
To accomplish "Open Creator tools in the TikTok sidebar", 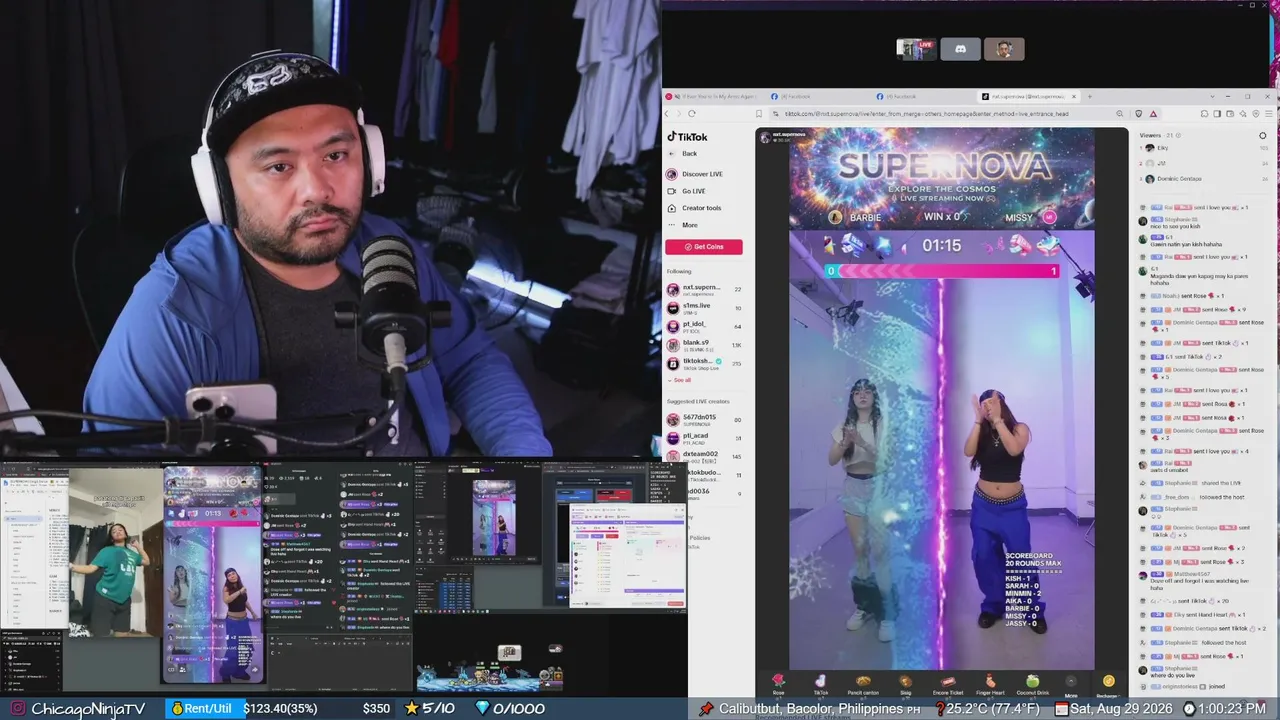I will coord(694,208).
